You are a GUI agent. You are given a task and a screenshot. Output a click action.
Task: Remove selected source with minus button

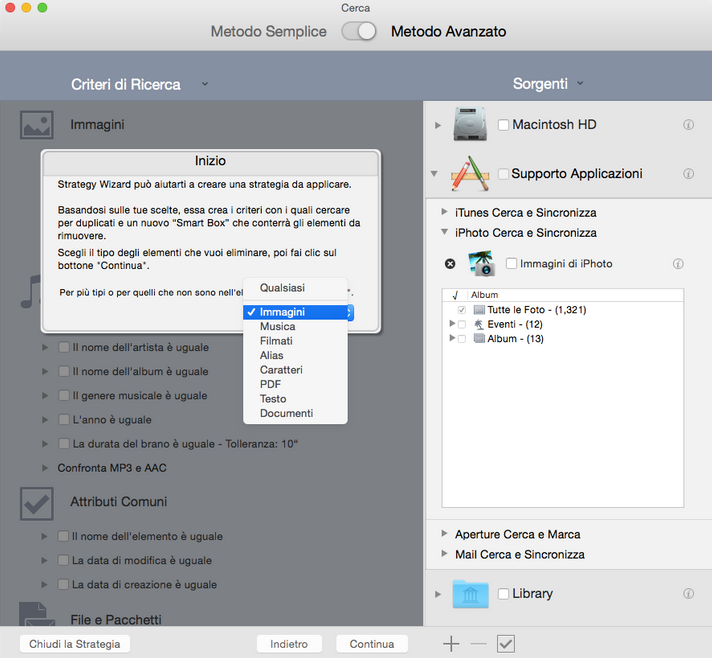(478, 643)
